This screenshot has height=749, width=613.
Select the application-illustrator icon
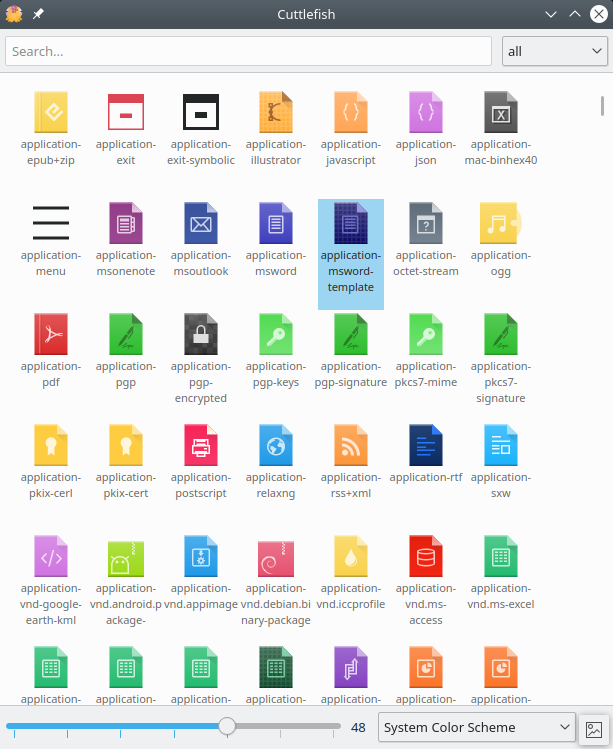pyautogui.click(x=275, y=112)
